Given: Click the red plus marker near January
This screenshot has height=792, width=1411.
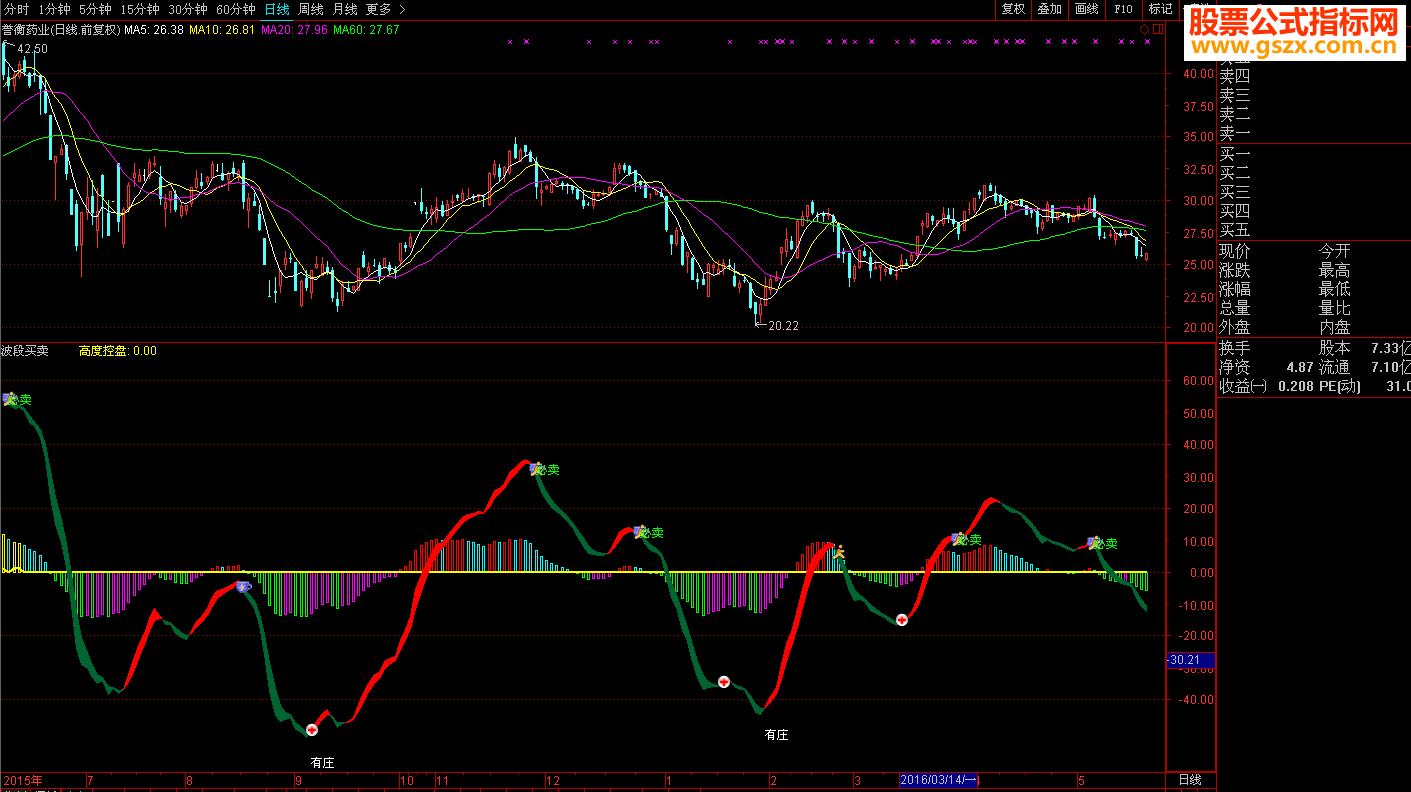Looking at the screenshot, I should click(x=724, y=682).
